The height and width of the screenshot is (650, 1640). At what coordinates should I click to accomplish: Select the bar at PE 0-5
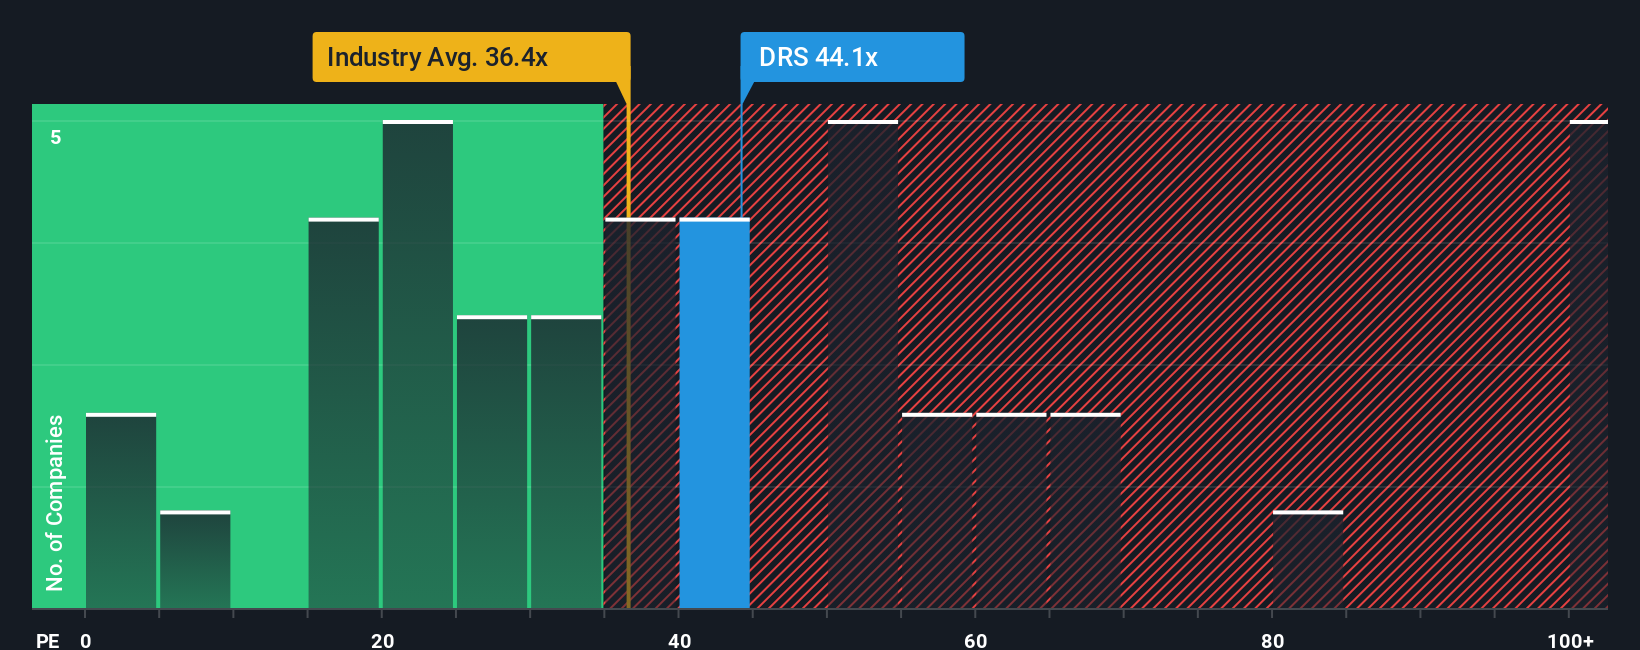pyautogui.click(x=120, y=510)
